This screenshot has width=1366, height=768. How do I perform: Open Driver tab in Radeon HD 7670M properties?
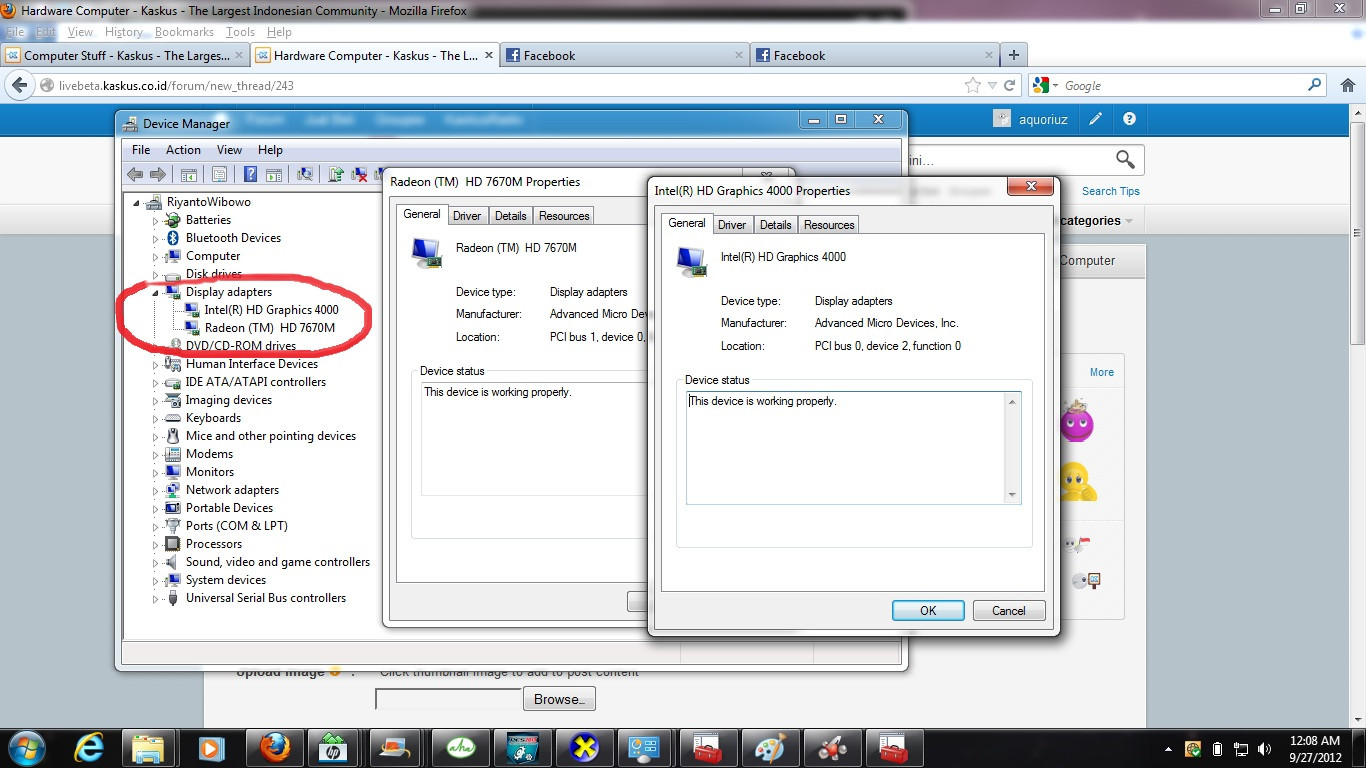point(467,216)
